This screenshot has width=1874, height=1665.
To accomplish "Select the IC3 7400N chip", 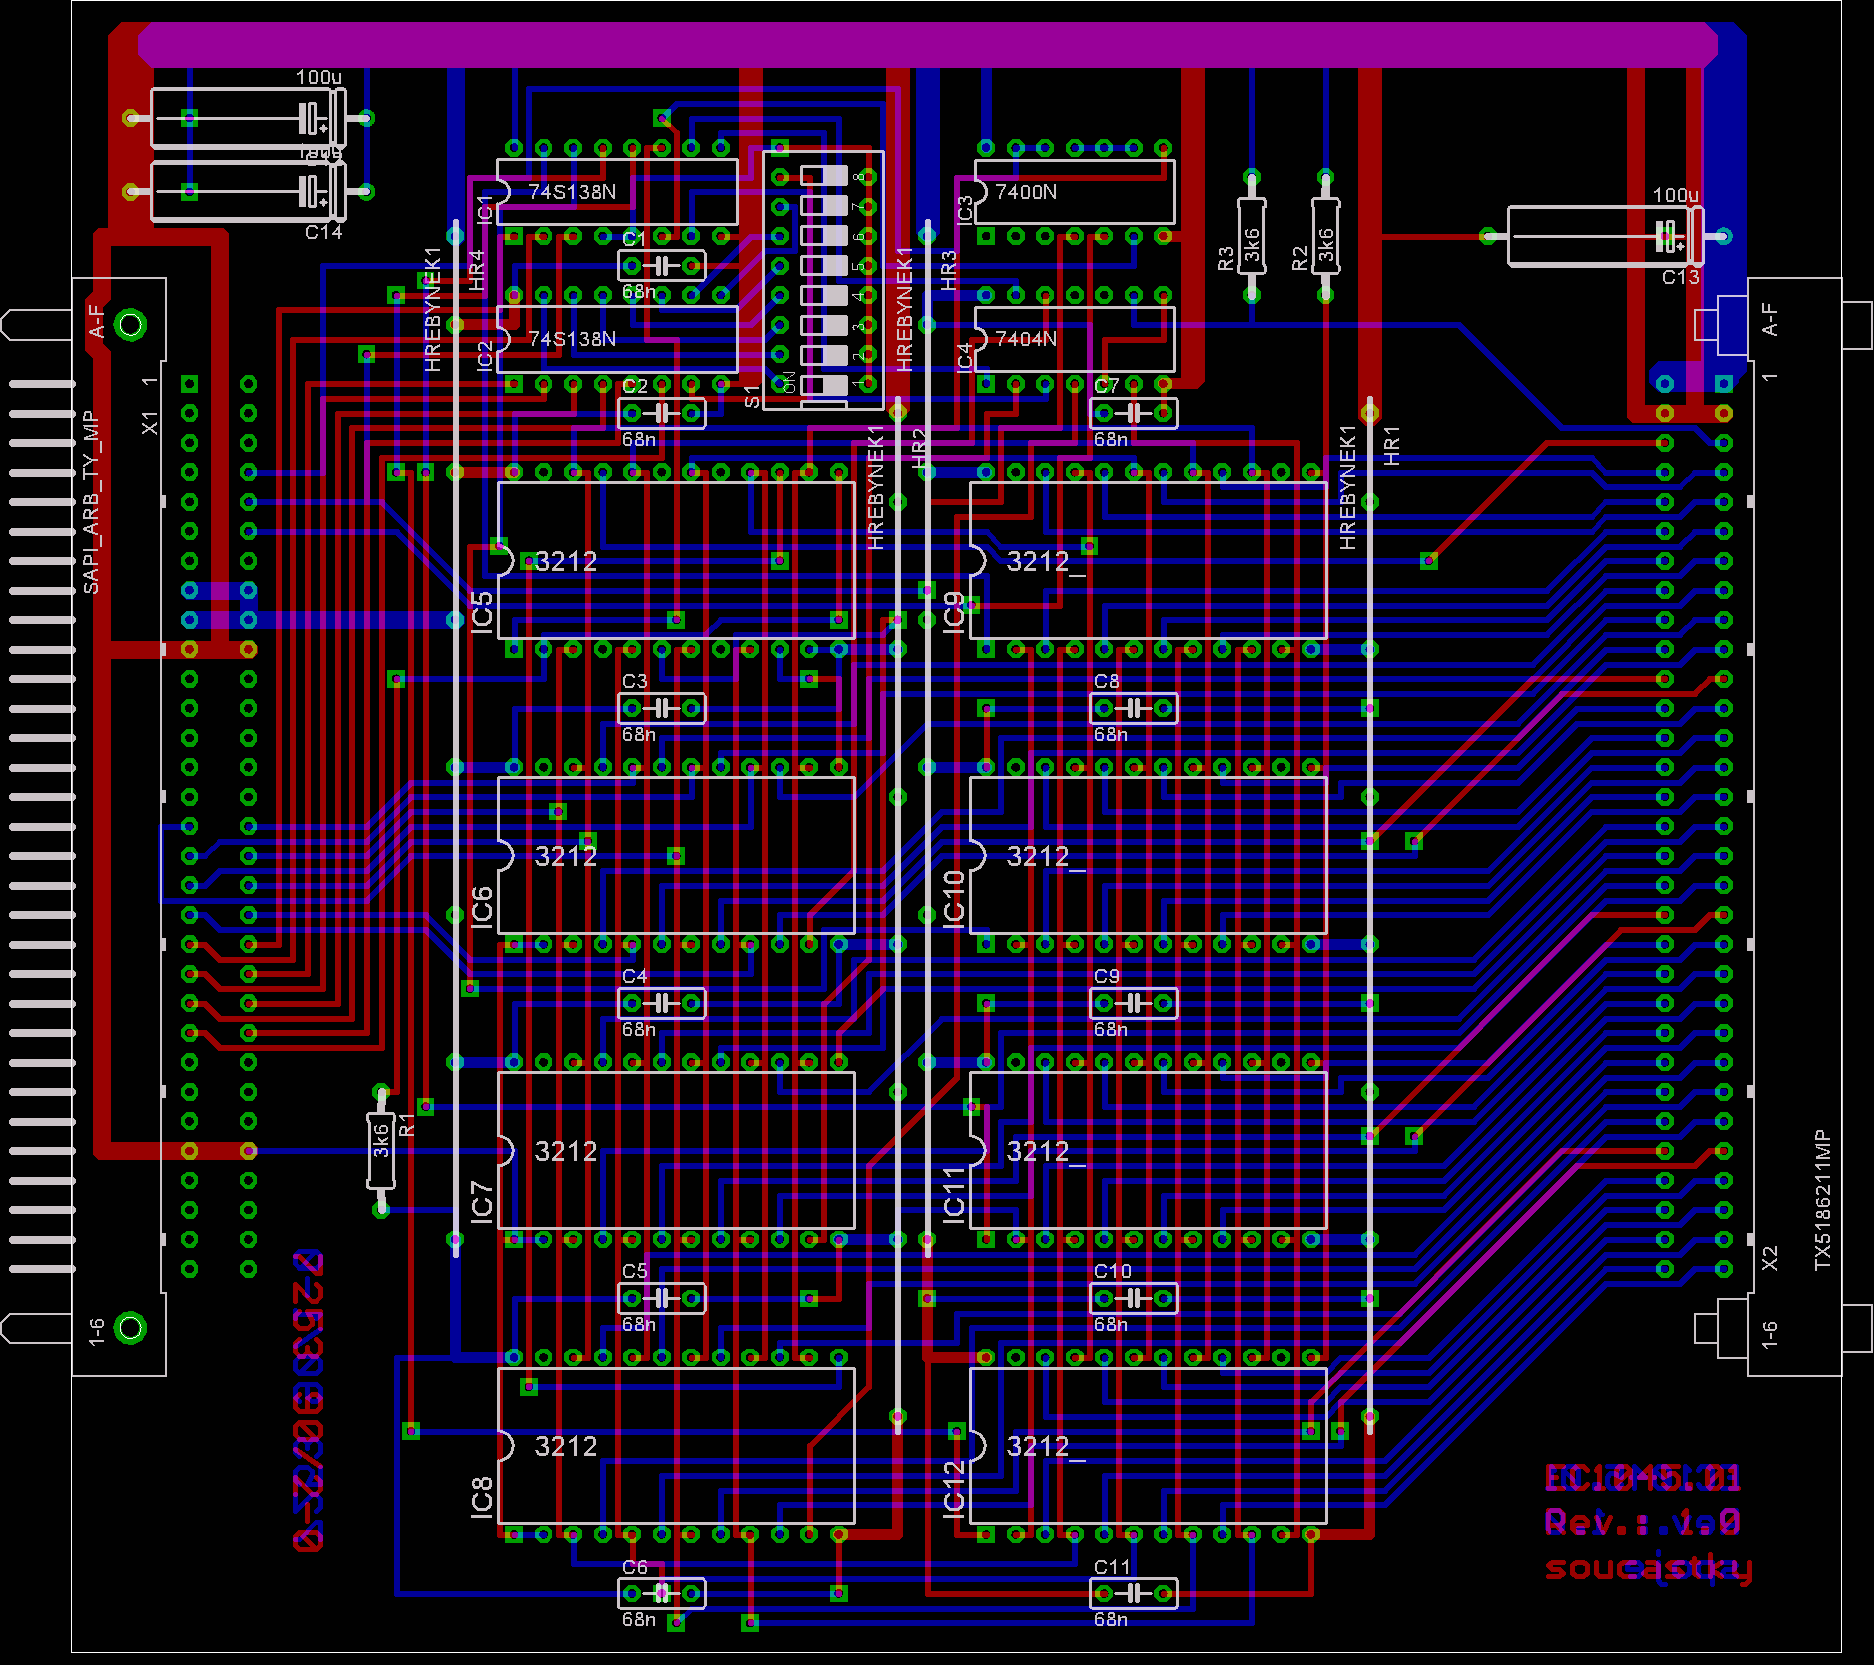I will point(1074,191).
